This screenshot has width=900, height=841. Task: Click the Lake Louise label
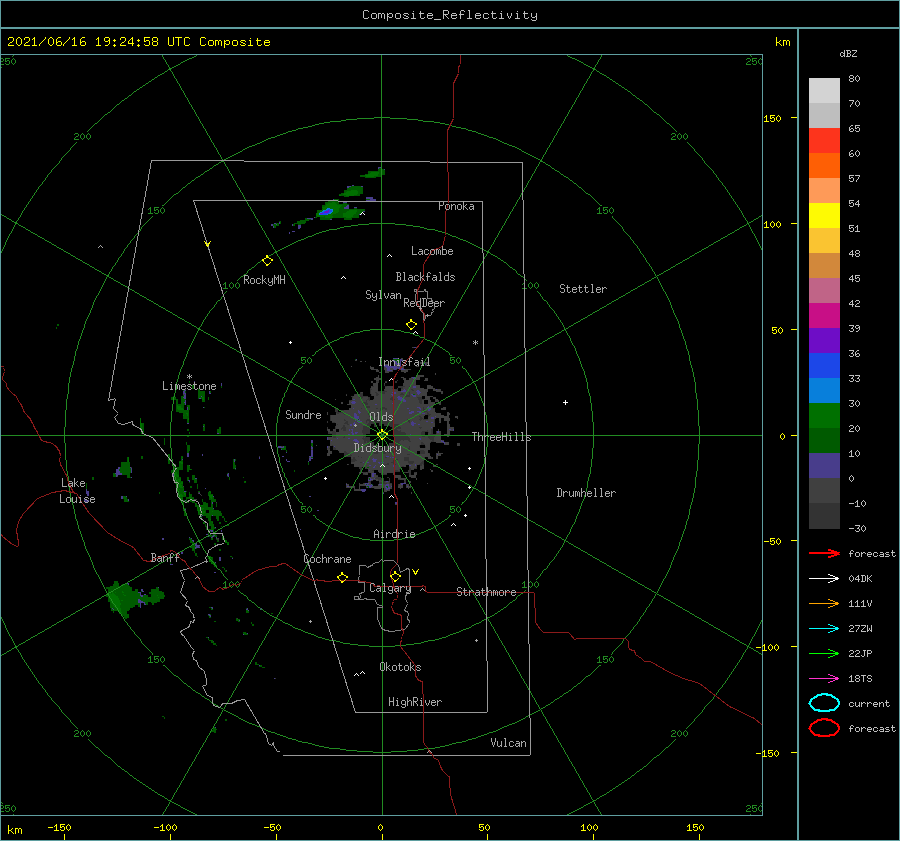77,491
